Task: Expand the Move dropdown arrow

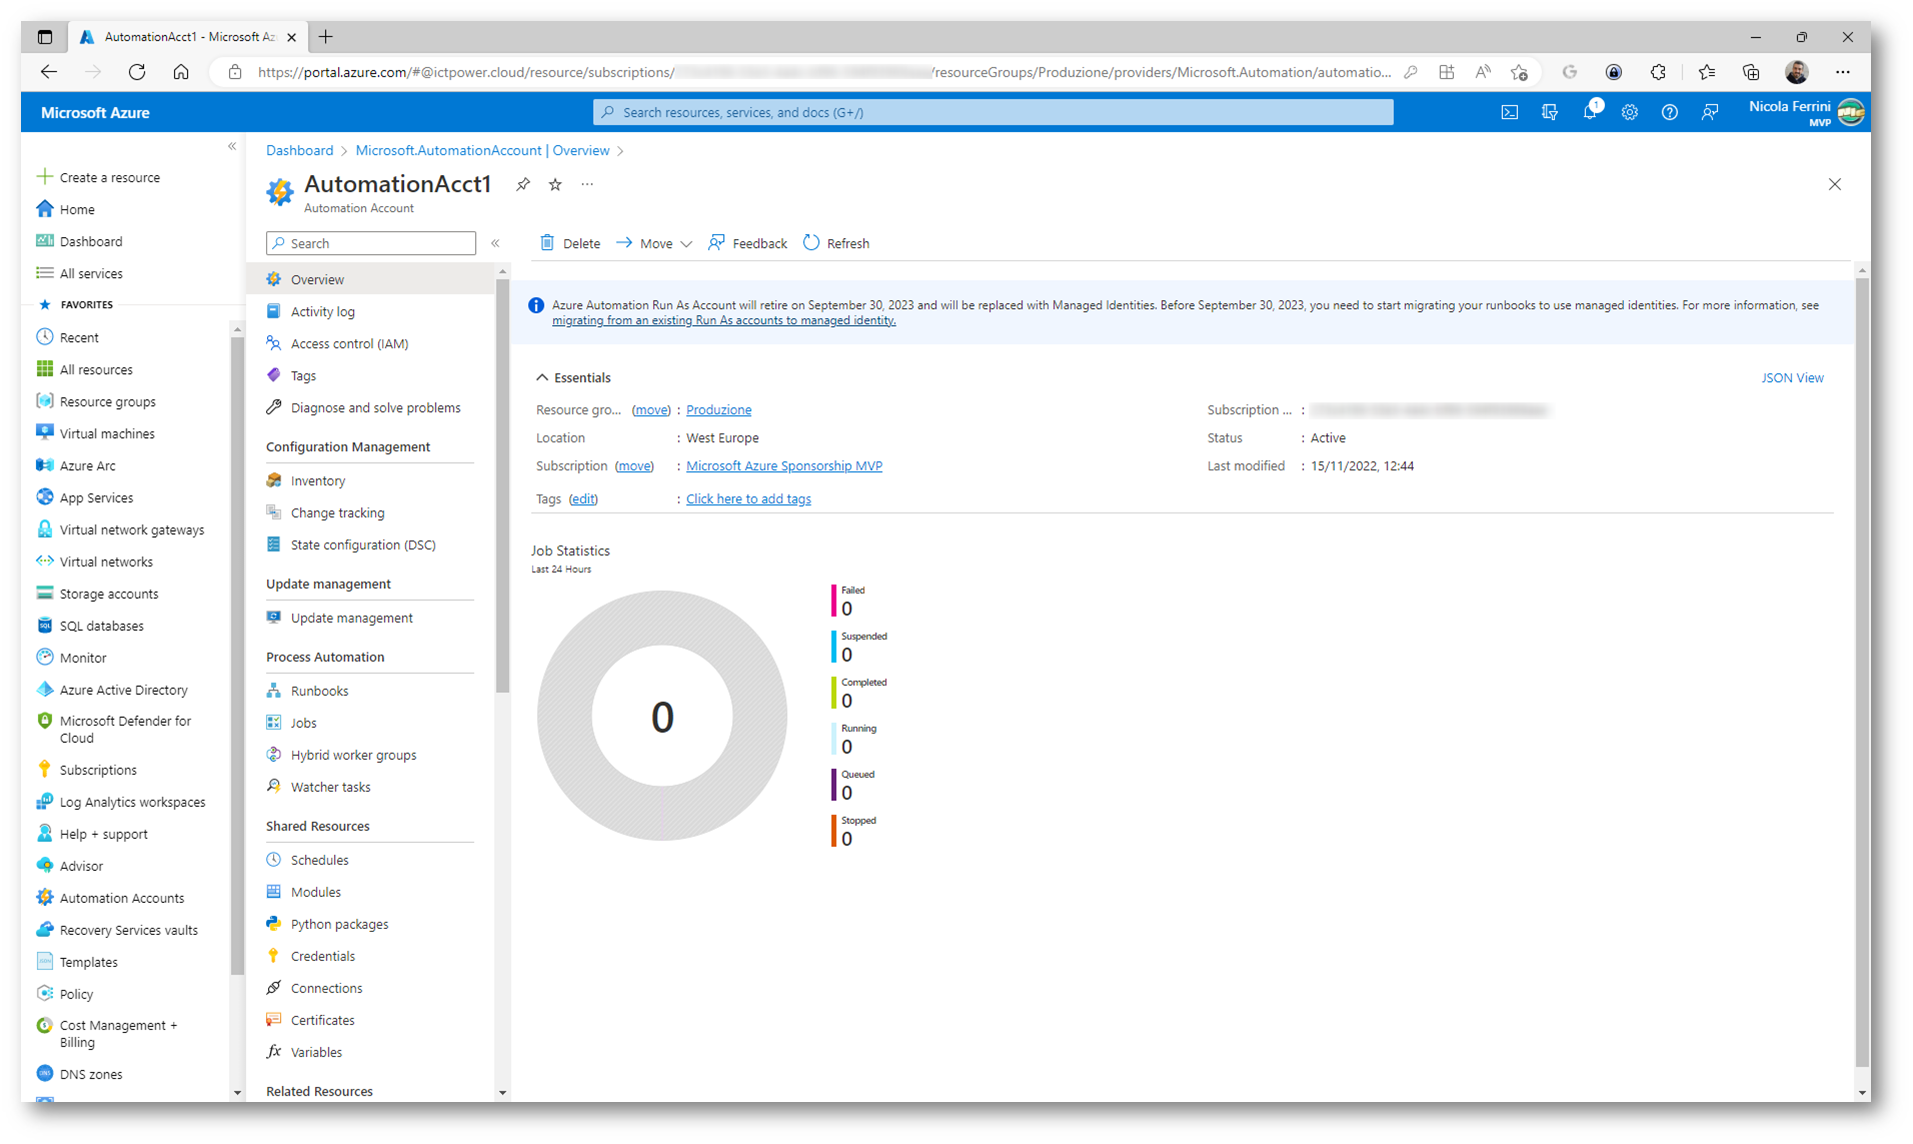Action: pos(686,244)
